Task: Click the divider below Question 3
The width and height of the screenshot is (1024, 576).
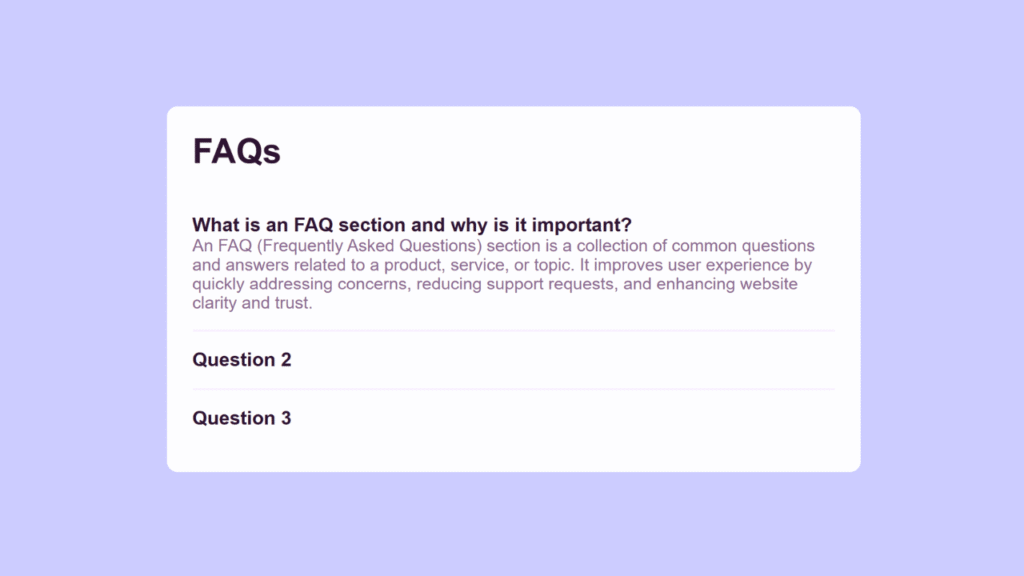Action: [513, 447]
